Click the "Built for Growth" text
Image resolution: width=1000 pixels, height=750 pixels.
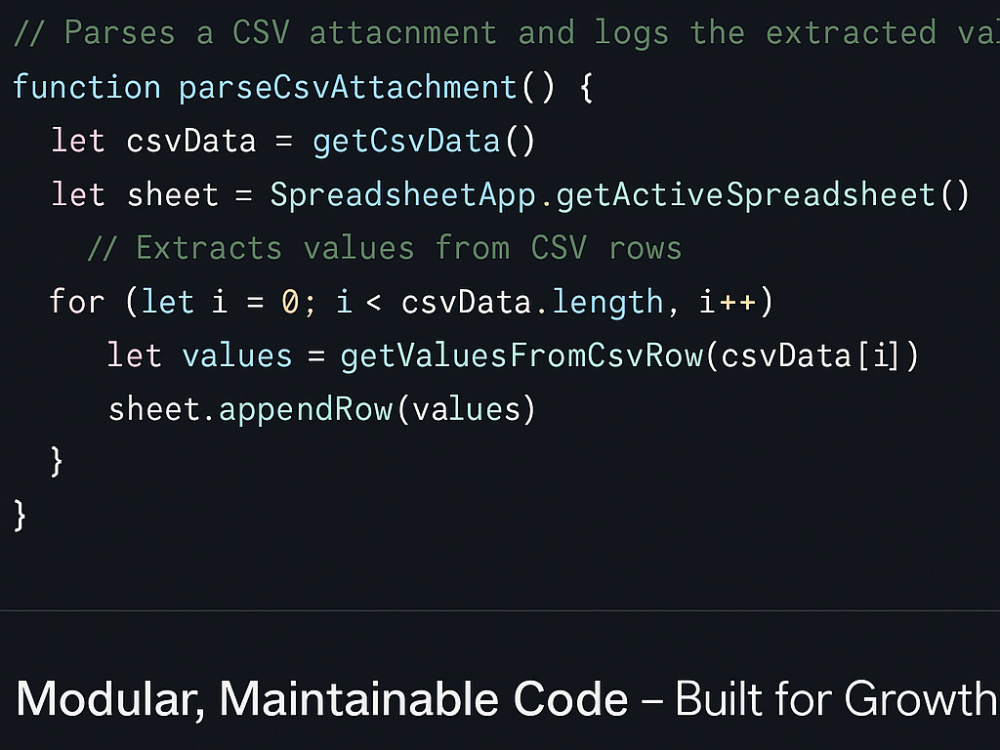[x=837, y=699]
